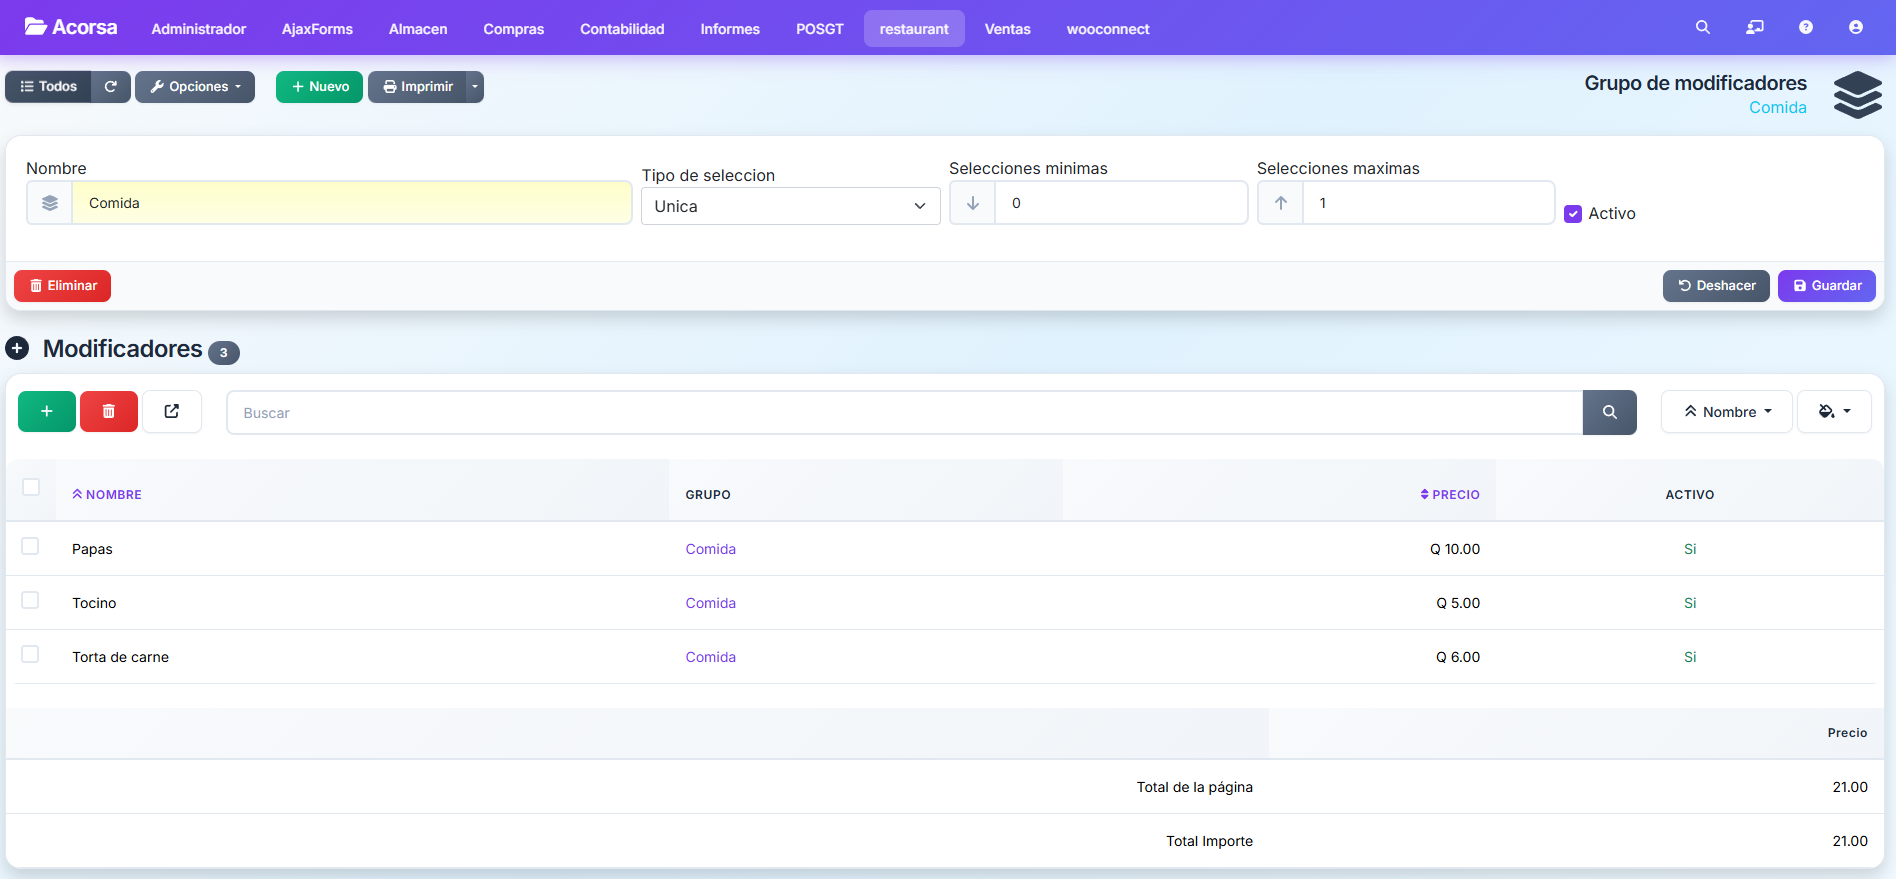The height and width of the screenshot is (879, 1896).
Task: Uncheck the Activo checkbox
Action: (x=1573, y=214)
